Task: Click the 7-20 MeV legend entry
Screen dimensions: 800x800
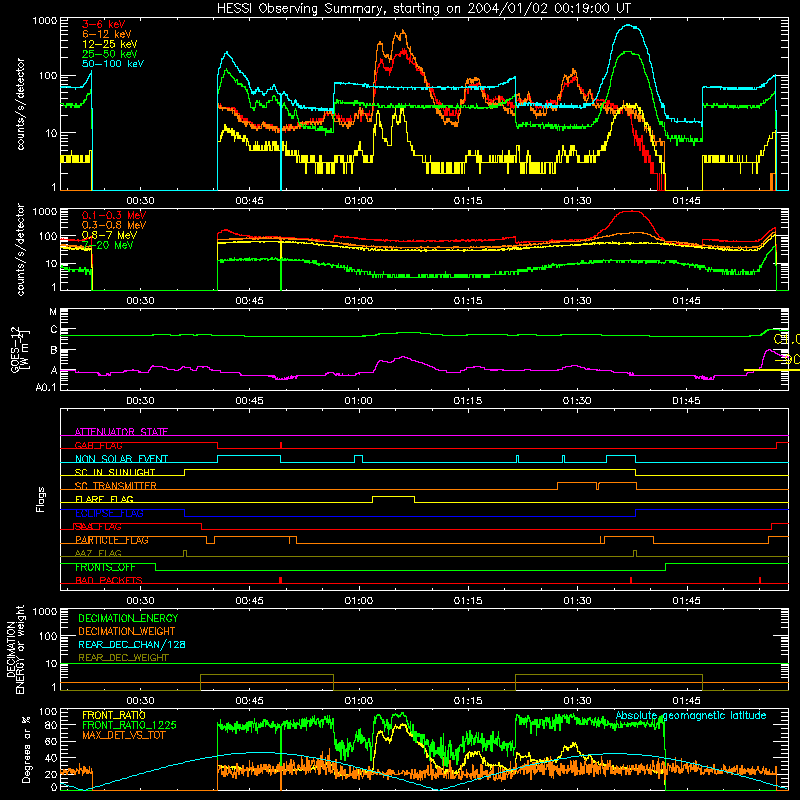Action: [x=108, y=245]
